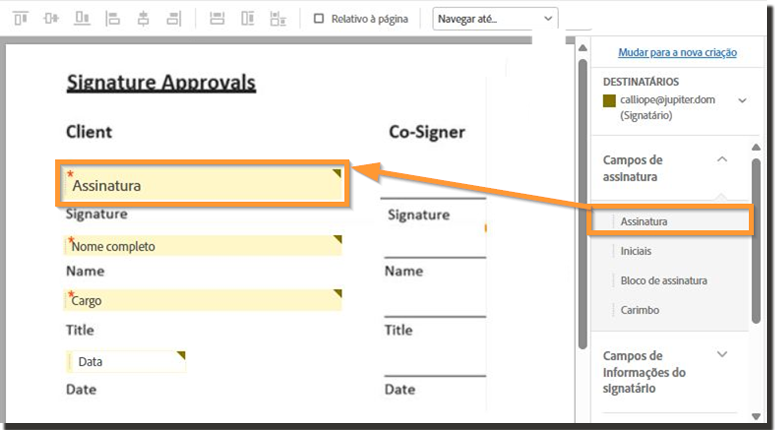Click the align horizontal centers icon
This screenshot has height=430, width=779.
(144, 18)
